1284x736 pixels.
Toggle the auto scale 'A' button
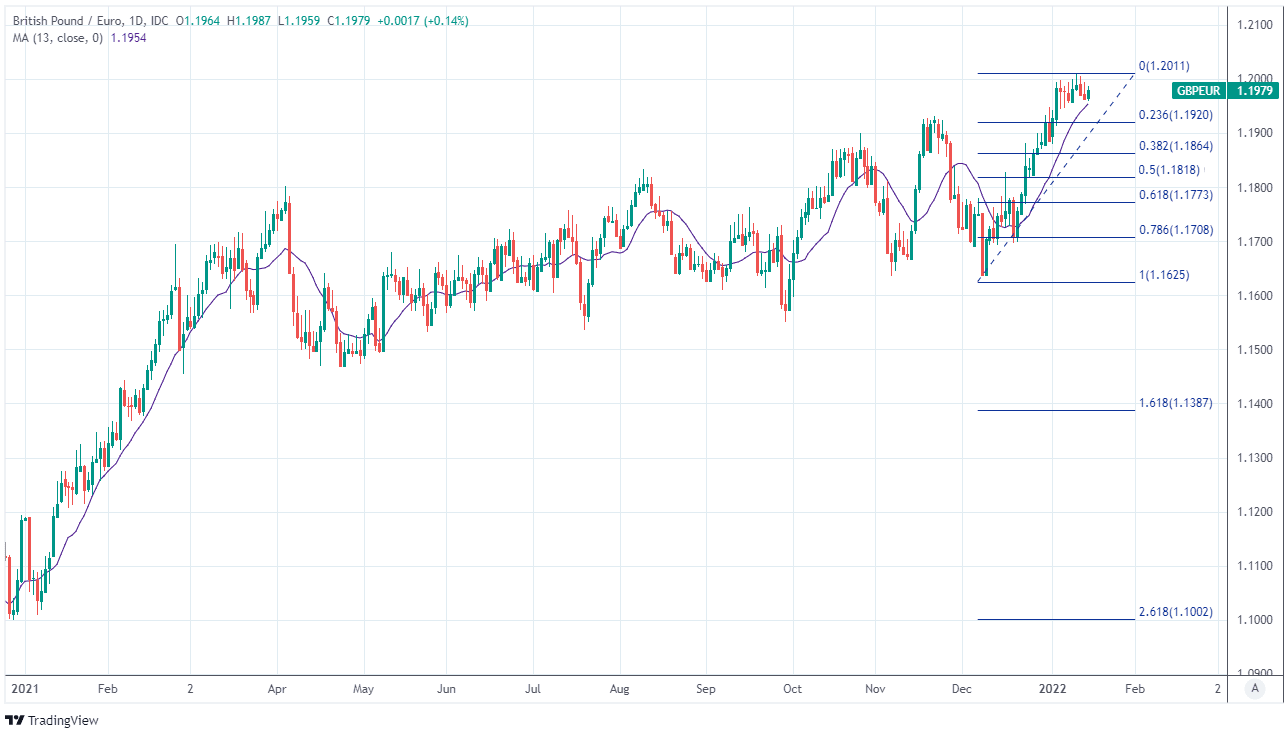1254,689
